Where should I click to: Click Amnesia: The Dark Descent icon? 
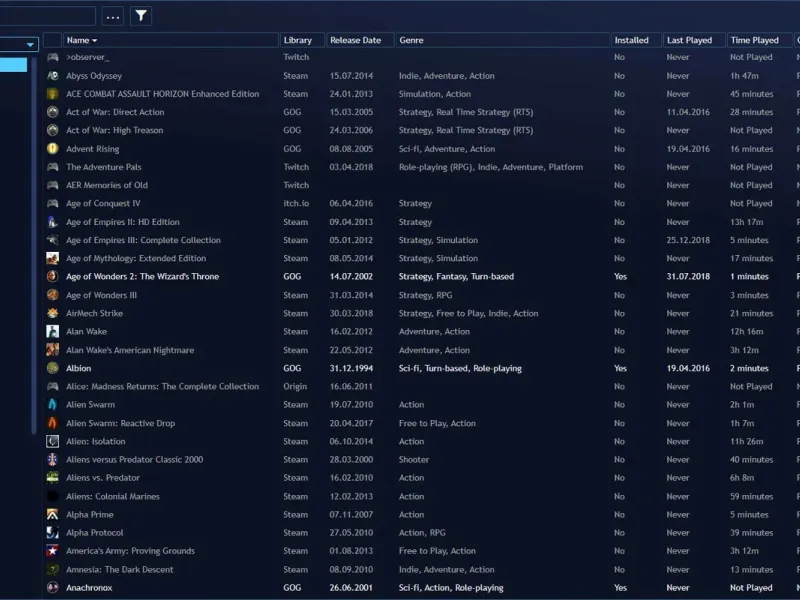tap(53, 569)
